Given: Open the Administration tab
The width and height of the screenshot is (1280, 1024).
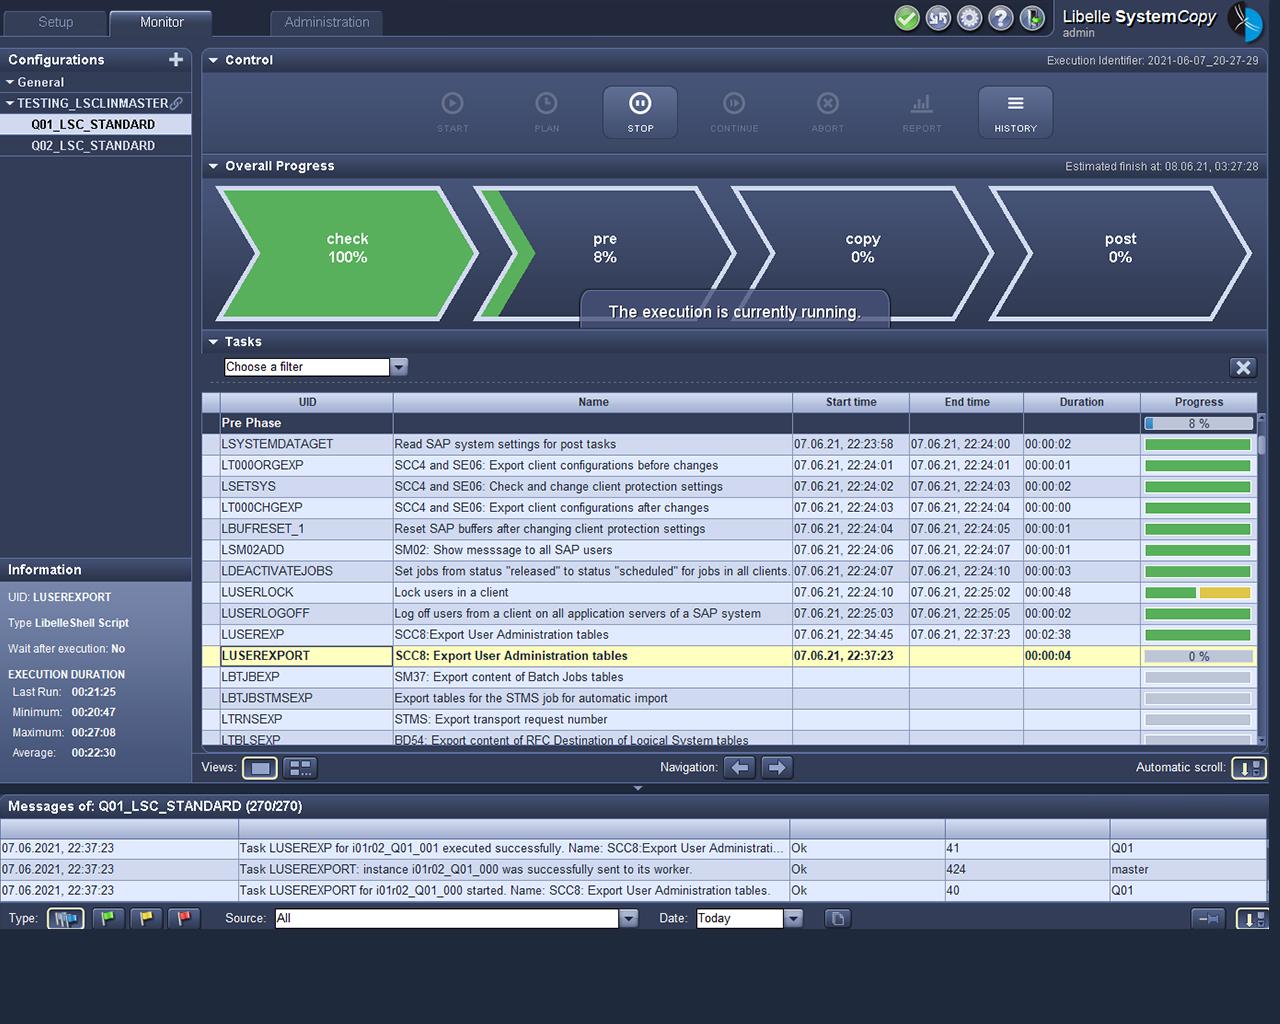Looking at the screenshot, I should [327, 22].
